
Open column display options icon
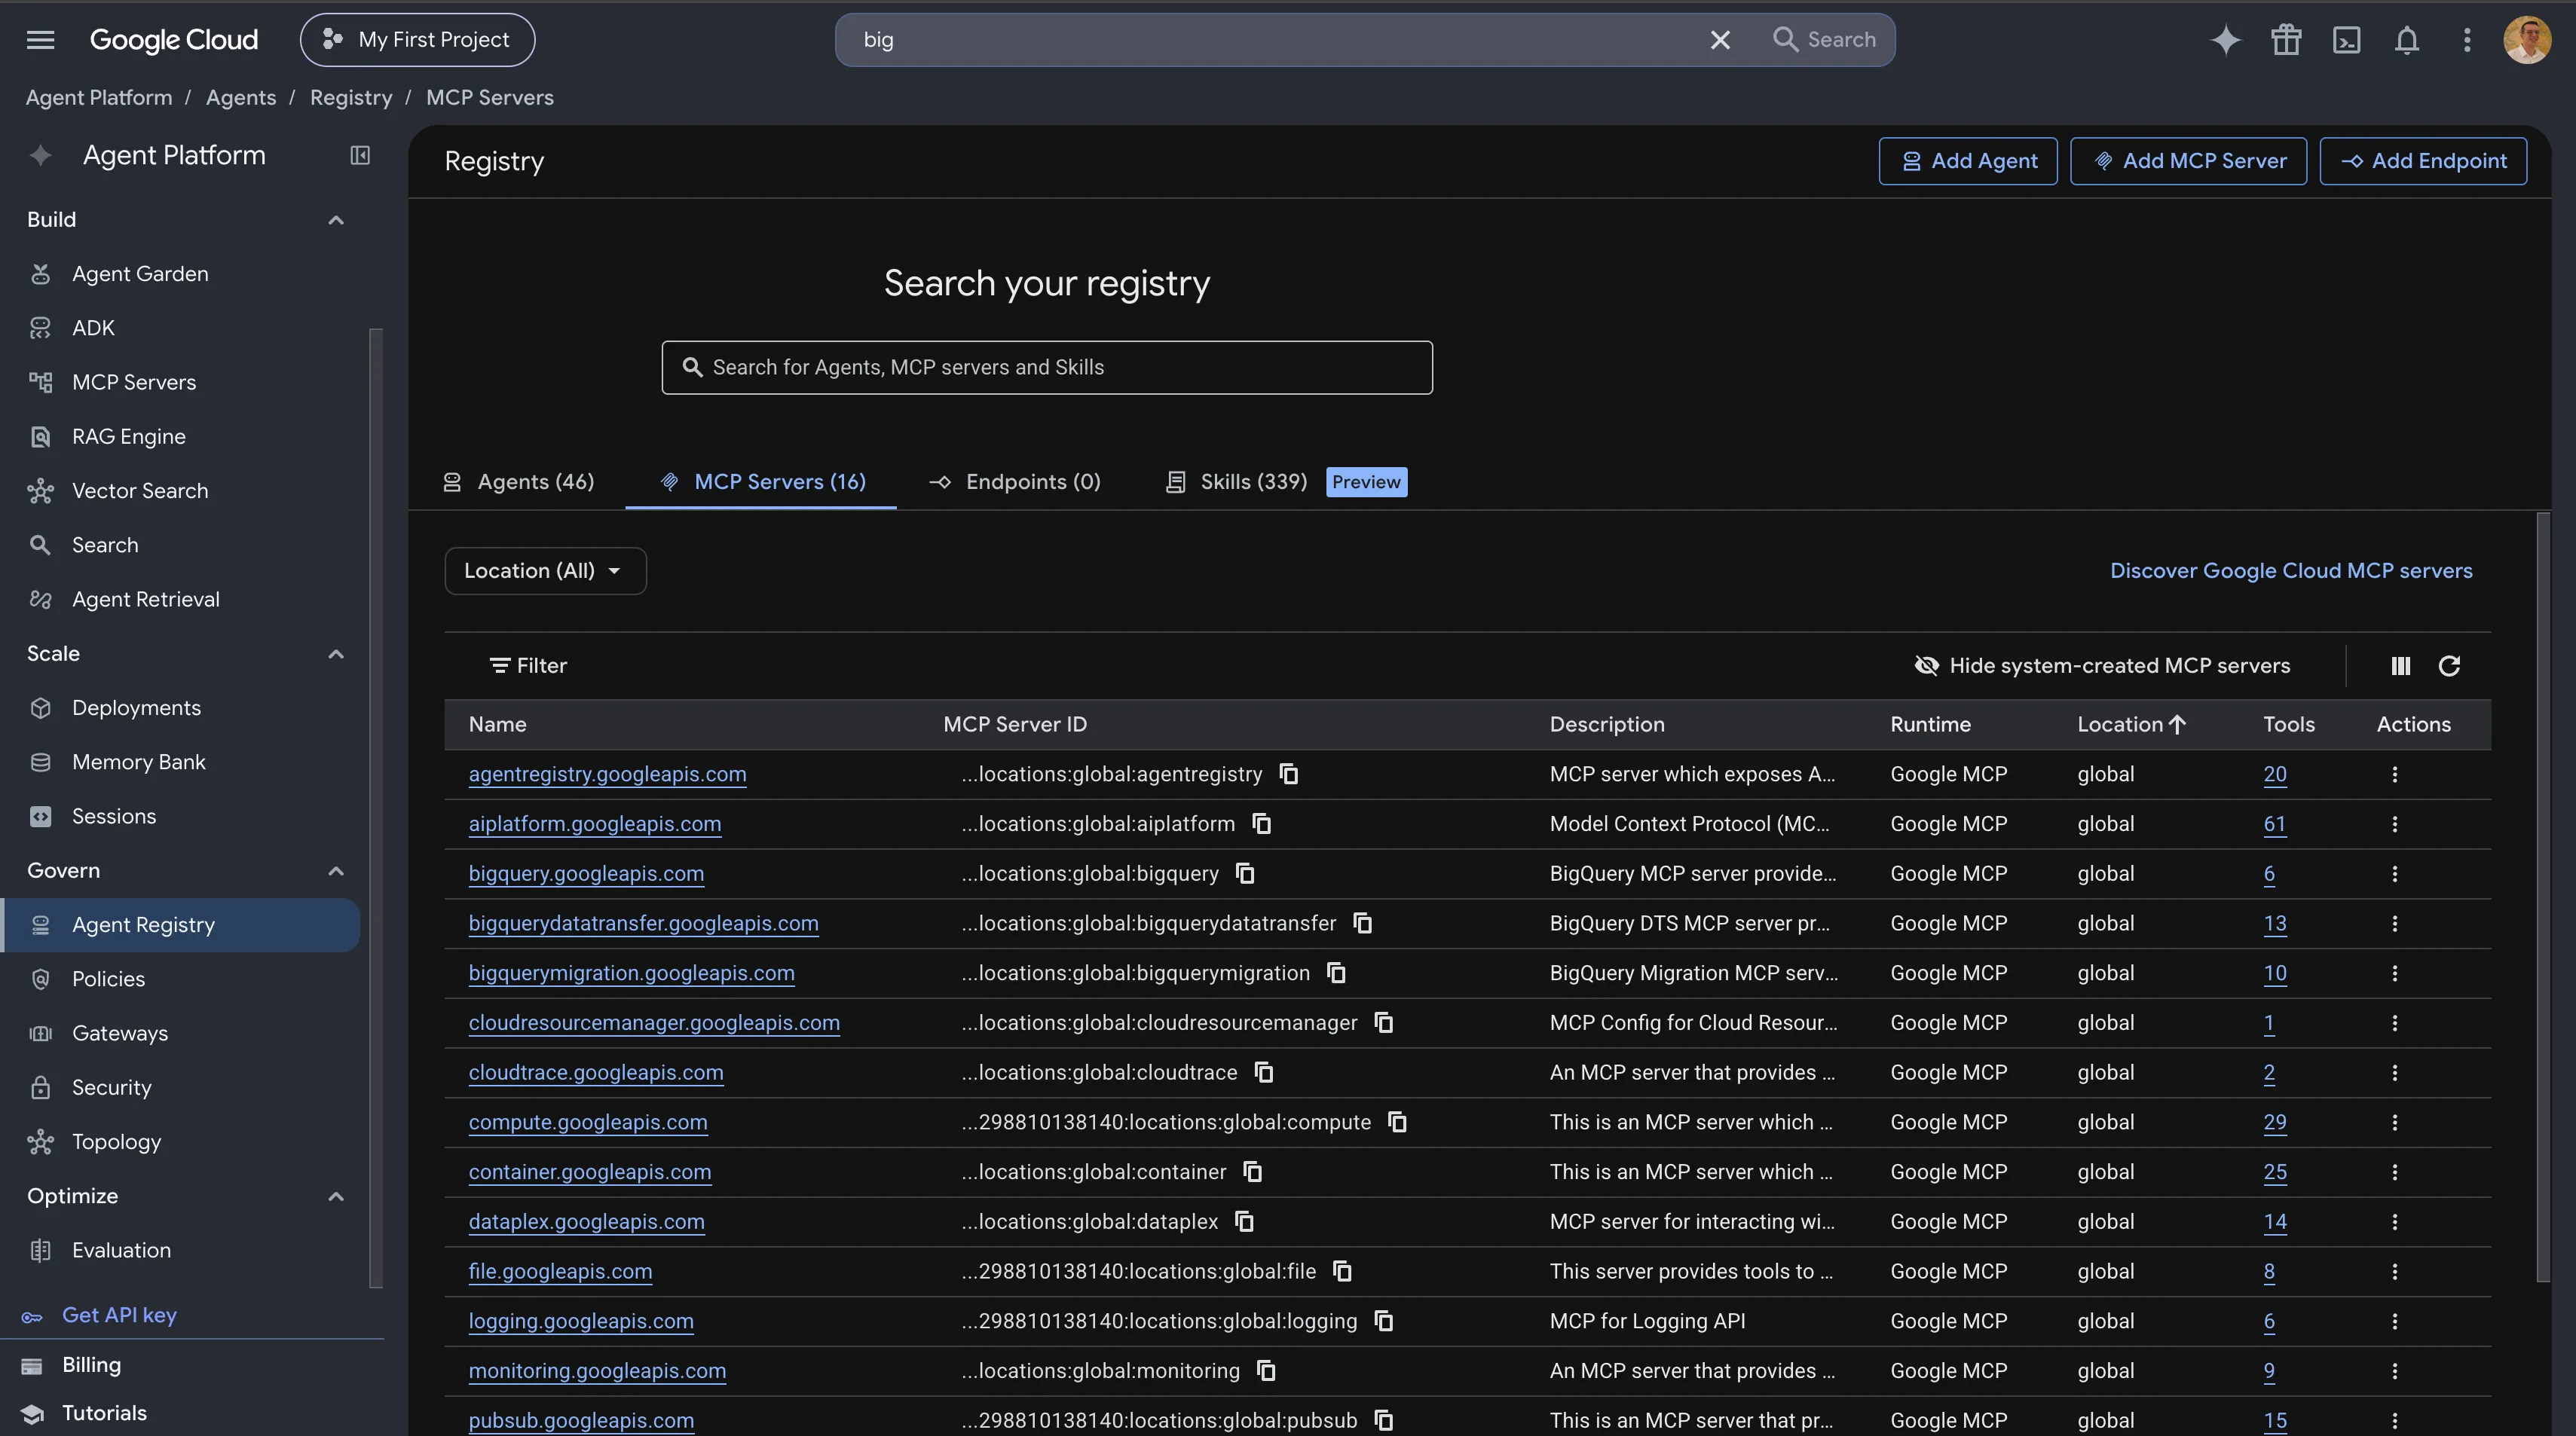click(2400, 666)
